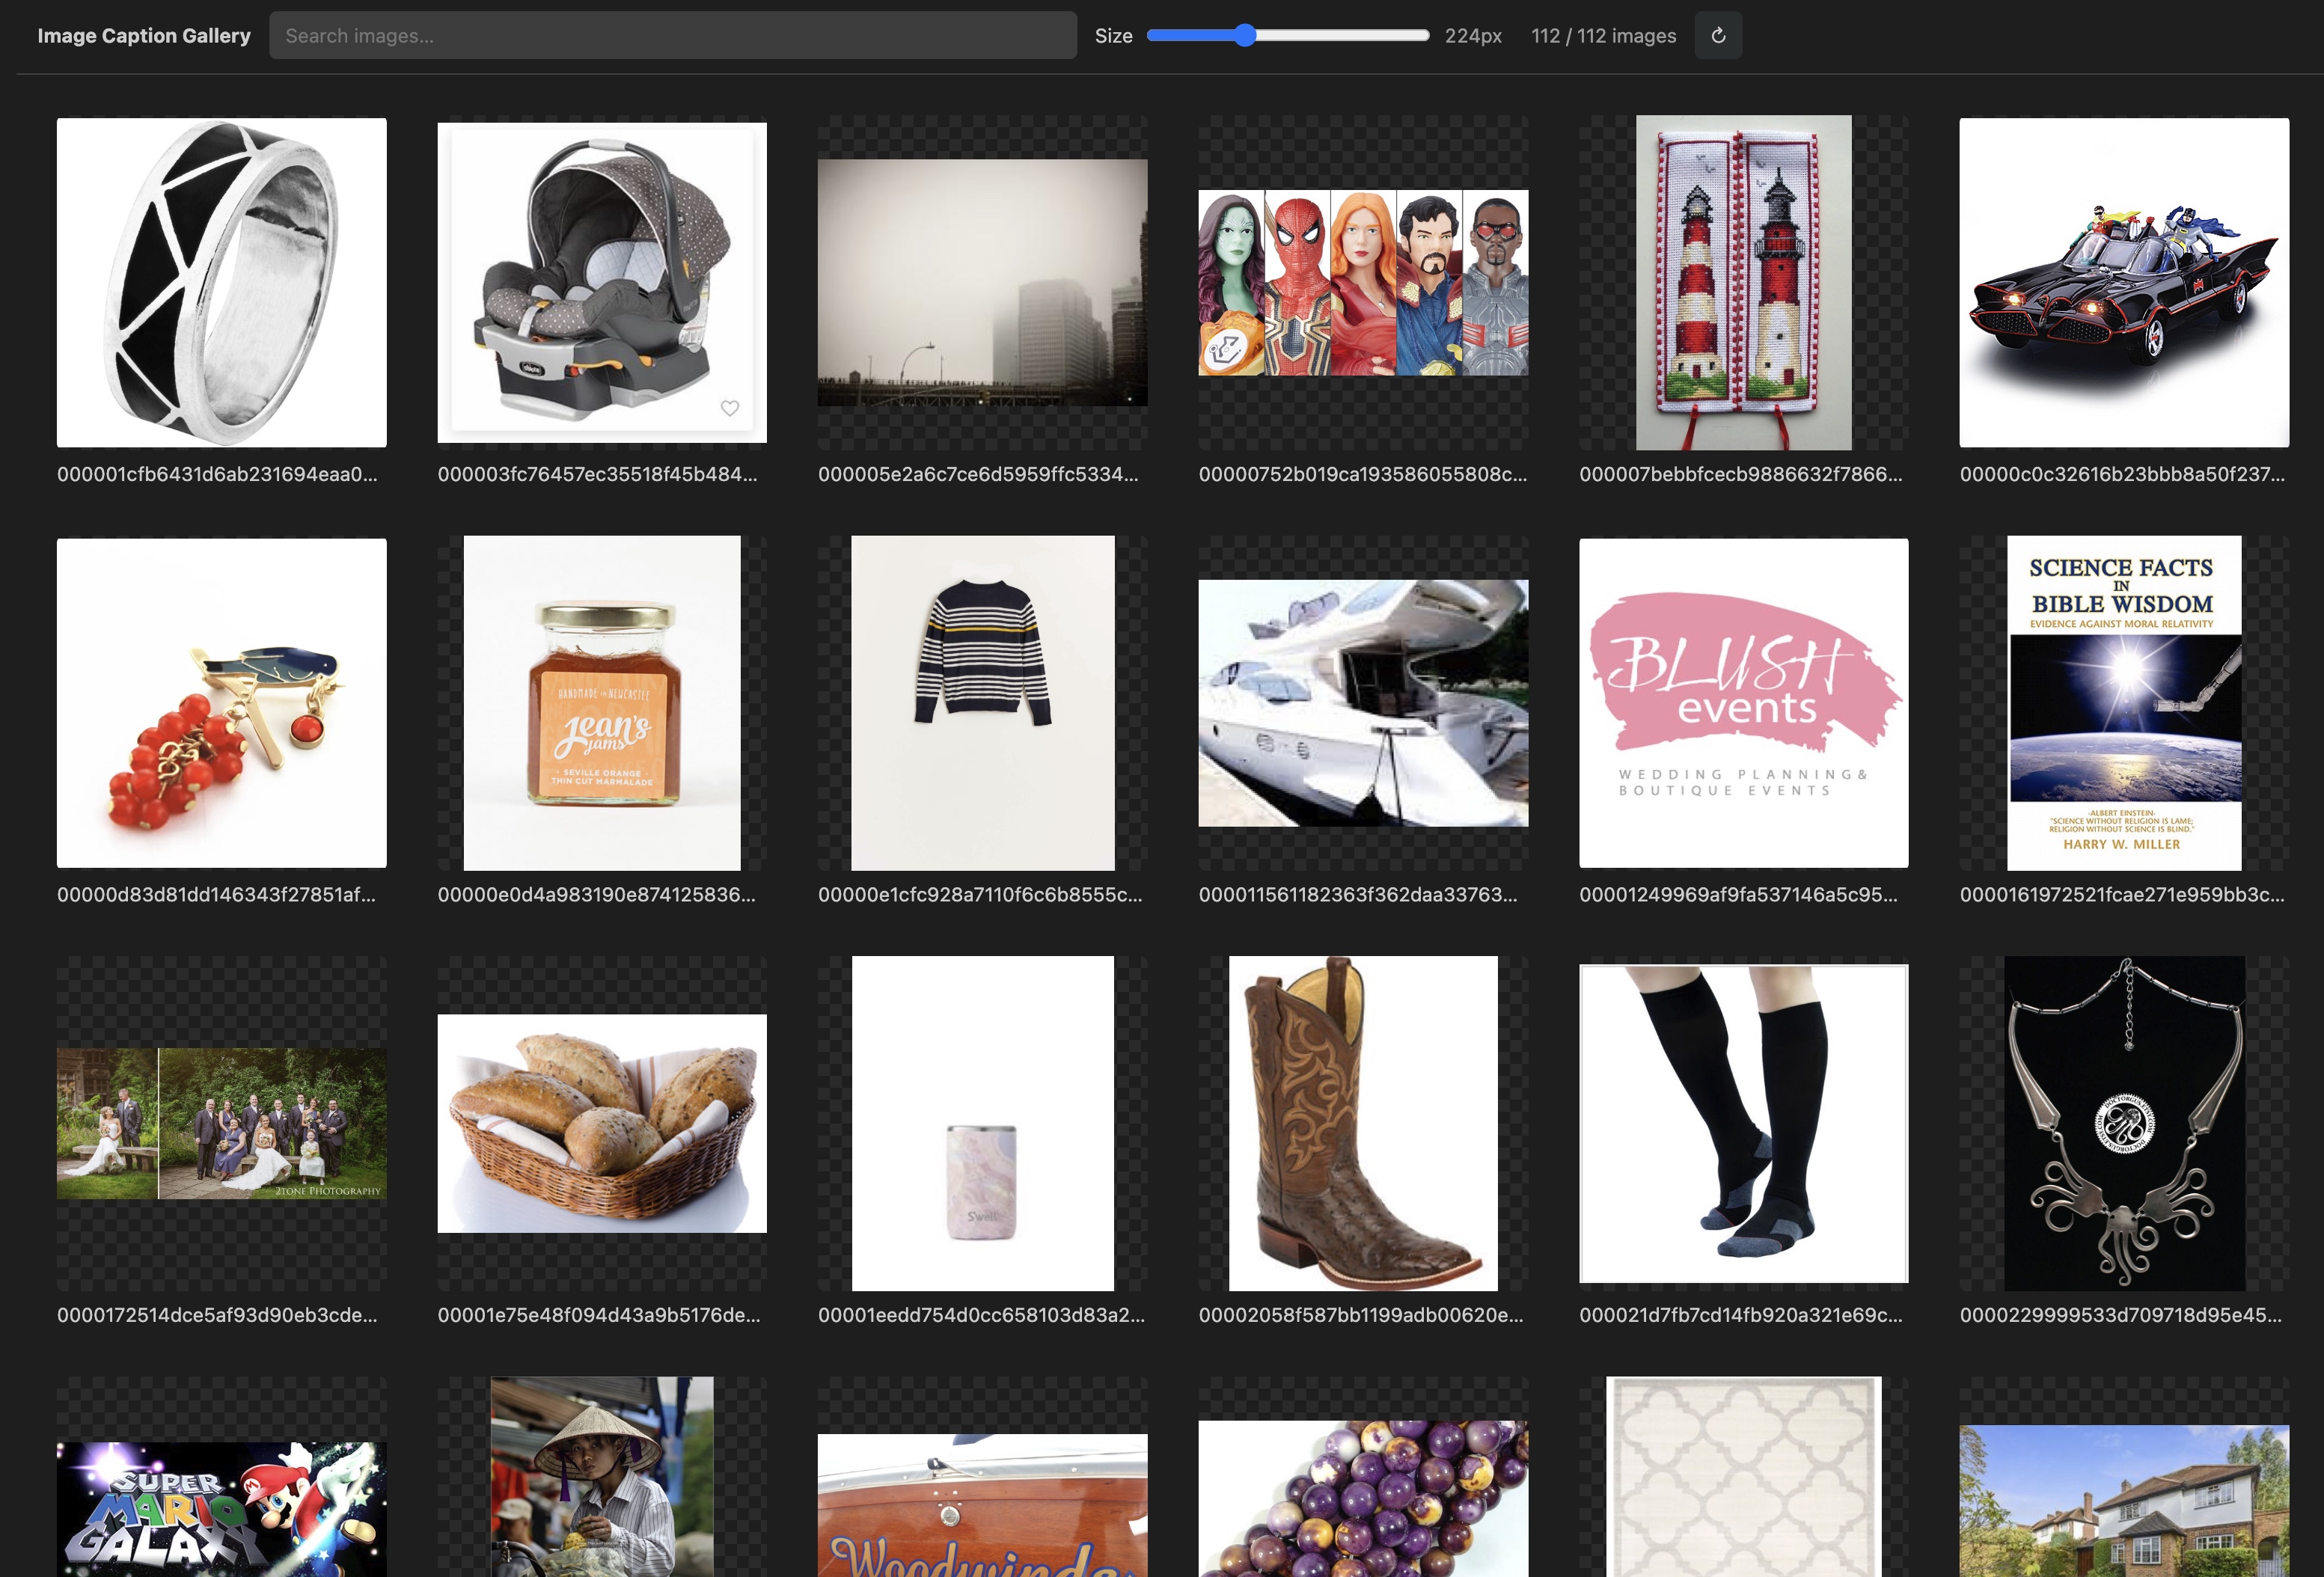Click filename 0000172514dce5af93d90eb3cde...

tap(218, 1315)
